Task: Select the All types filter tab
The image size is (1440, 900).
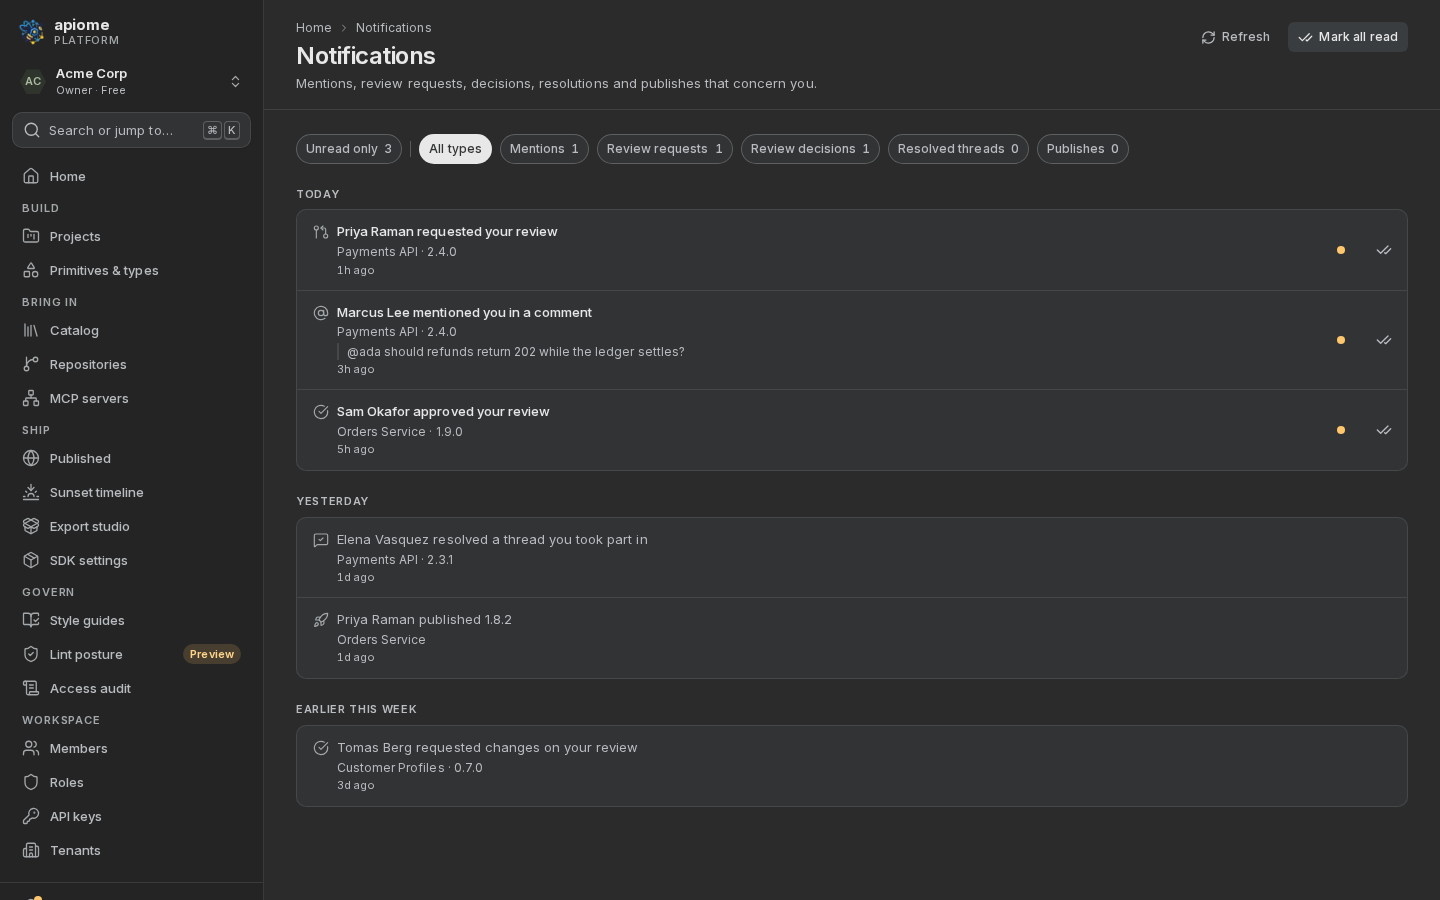Action: [455, 149]
